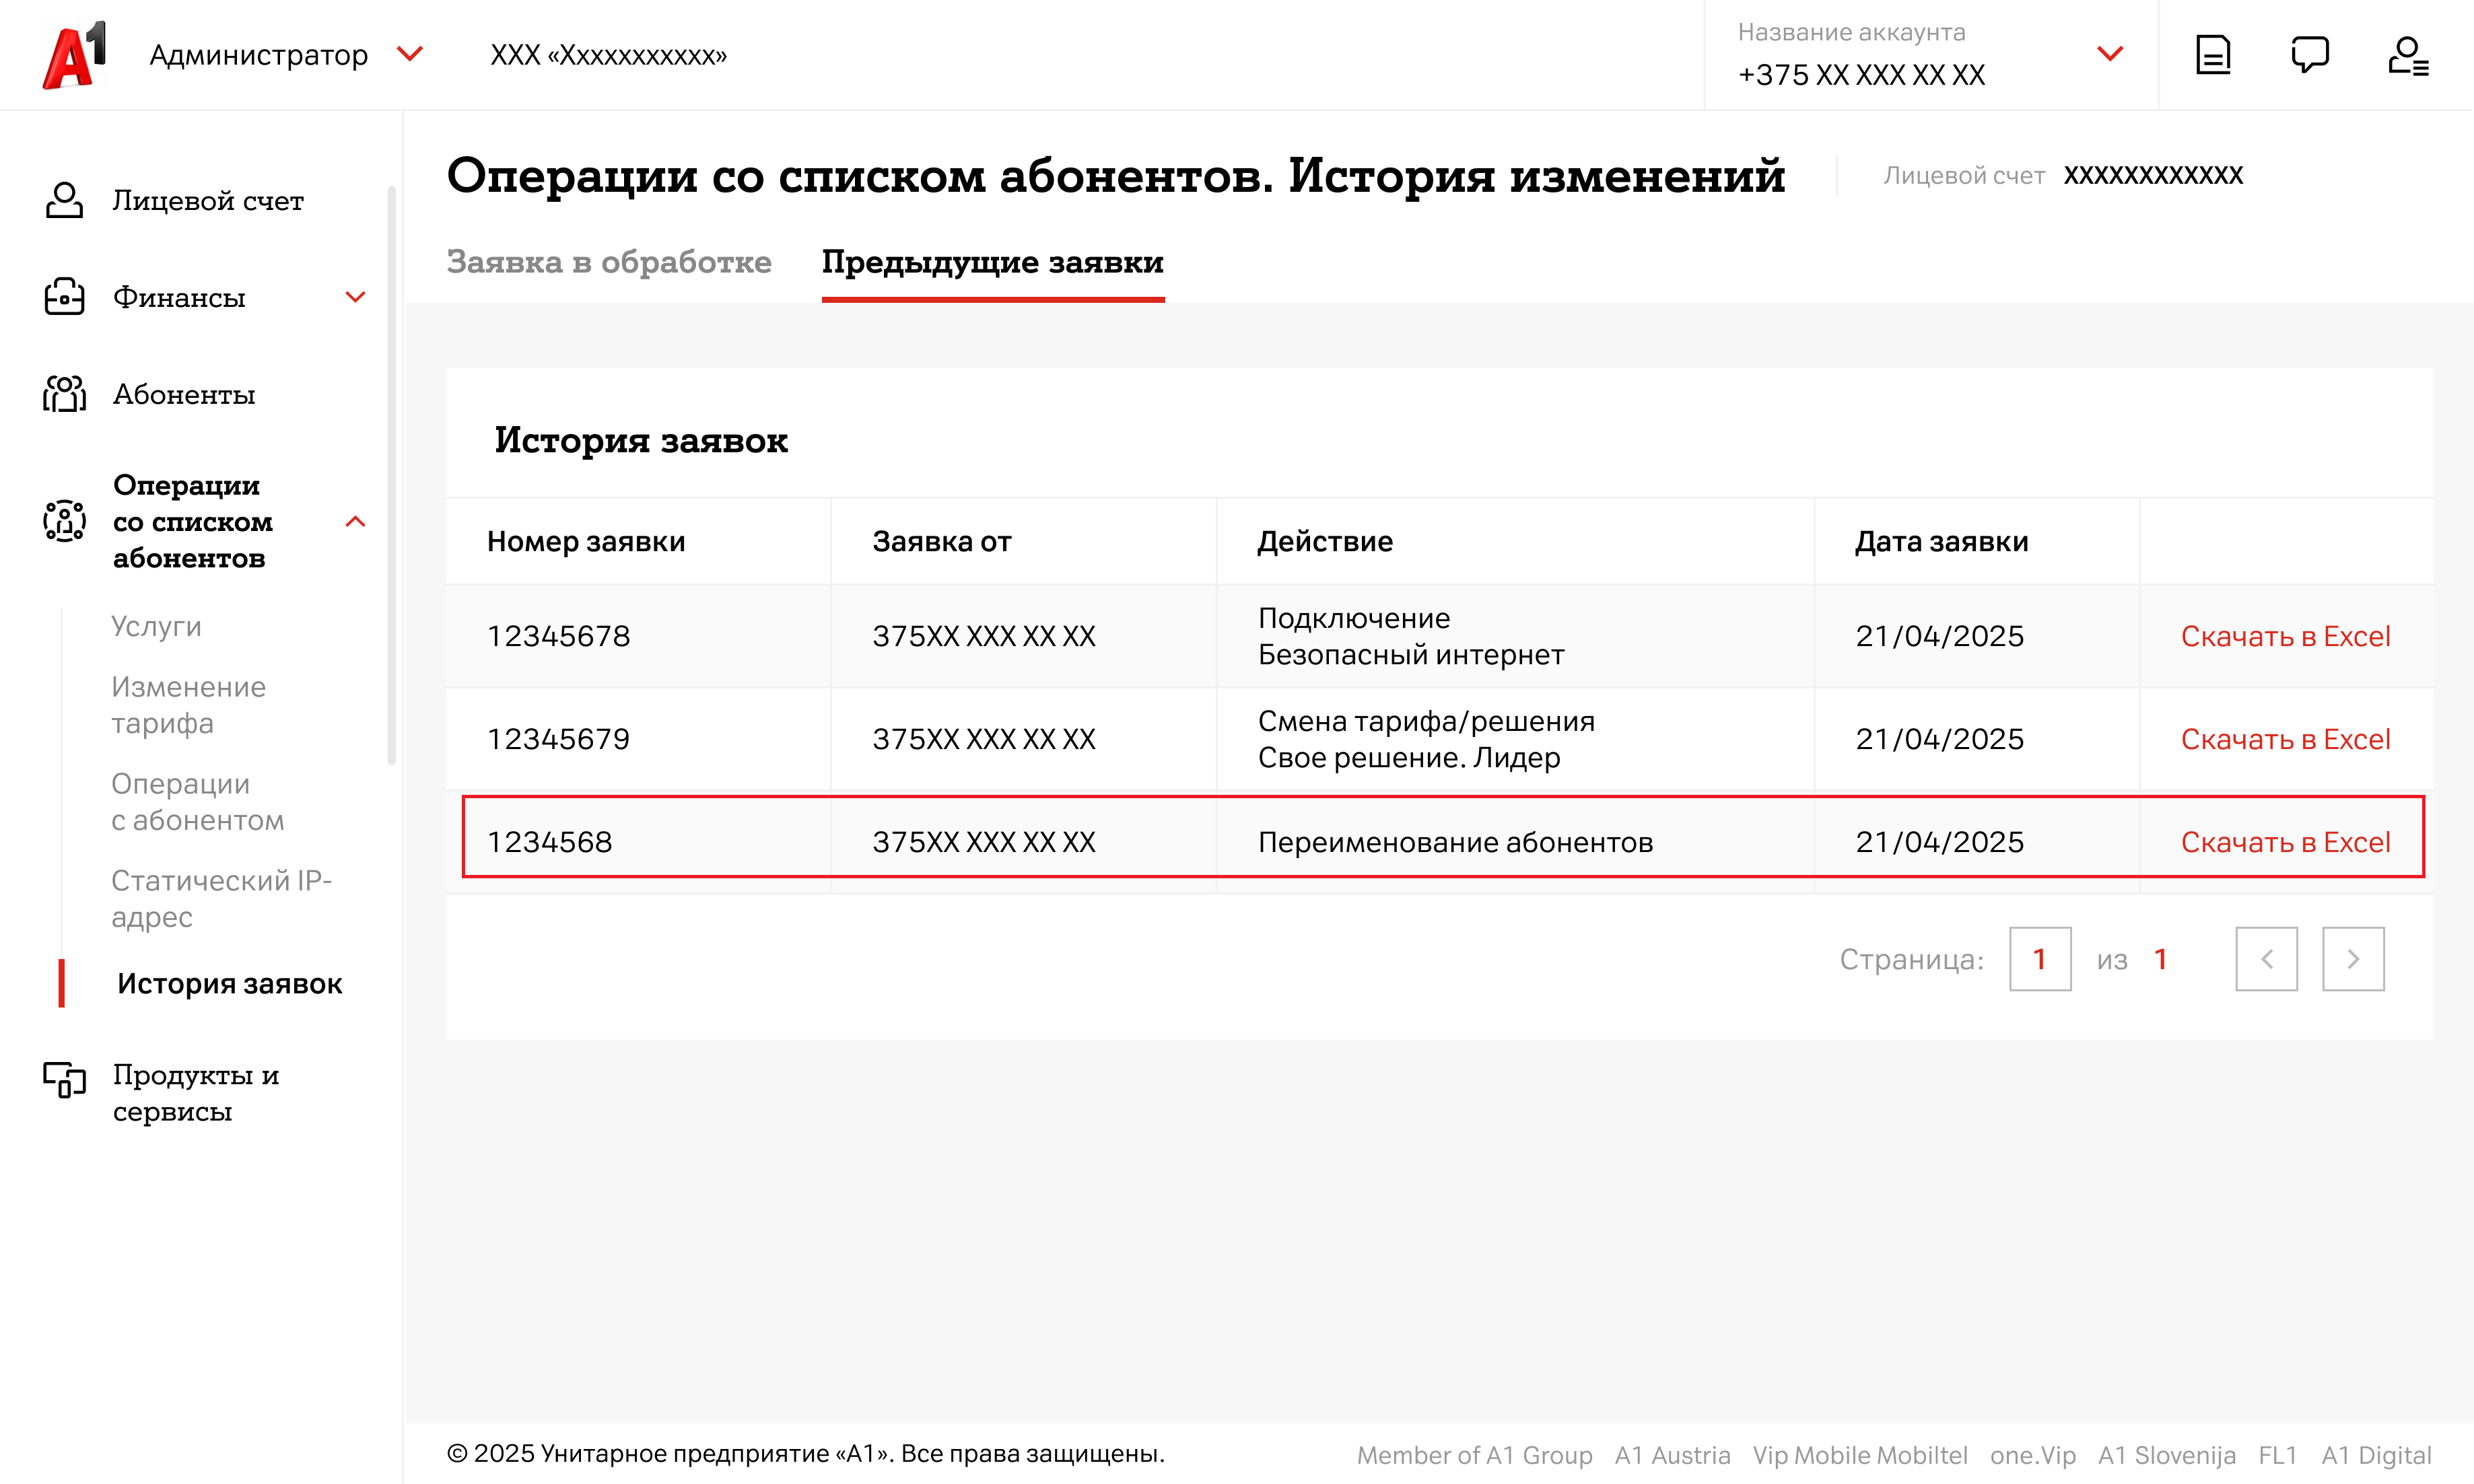Open the document icon in header
The width and height of the screenshot is (2474, 1484).
click(x=2212, y=55)
